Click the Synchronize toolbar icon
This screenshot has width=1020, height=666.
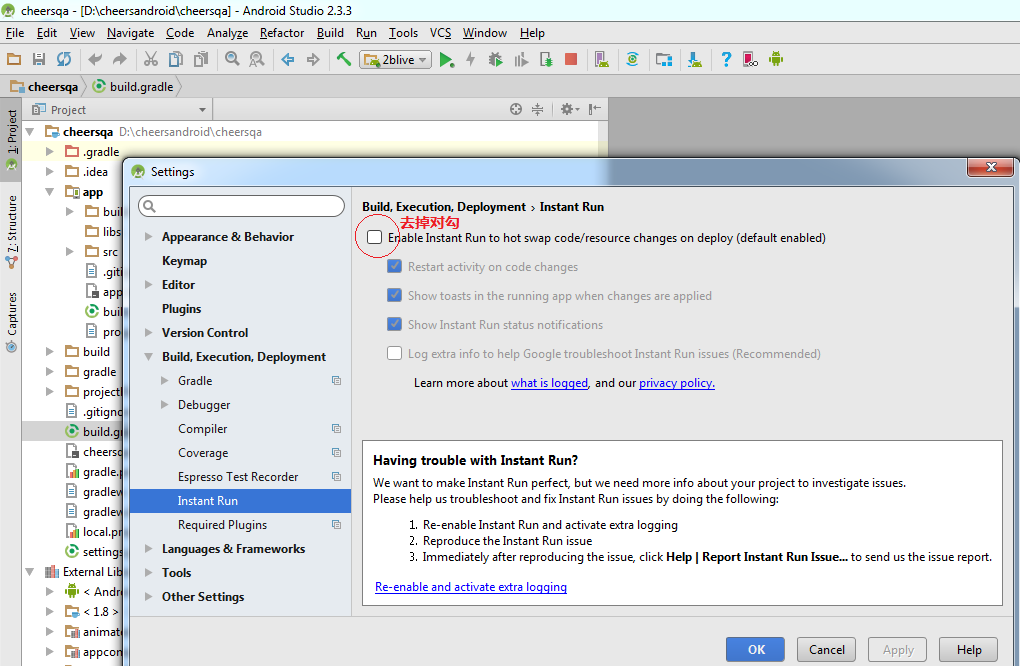pyautogui.click(x=64, y=60)
